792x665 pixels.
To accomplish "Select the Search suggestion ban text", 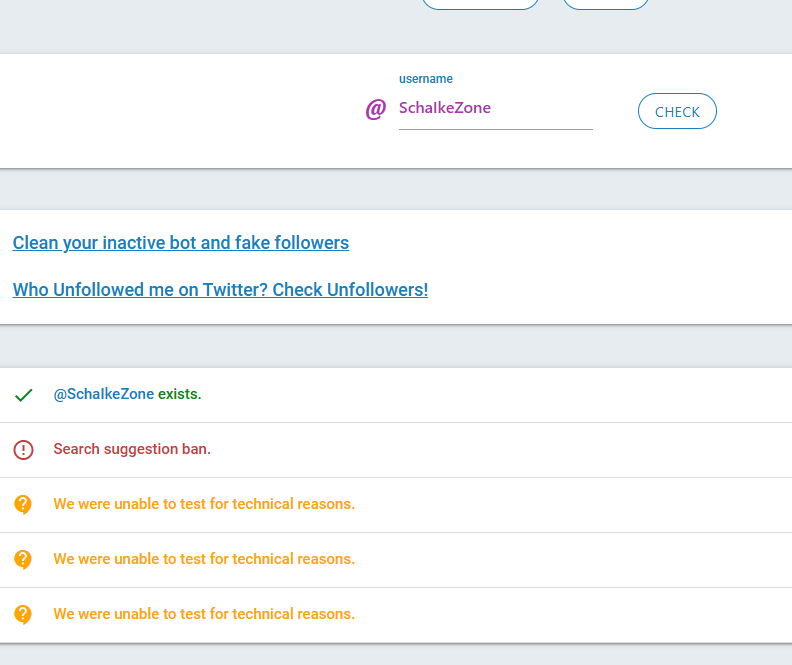I will click(x=132, y=449).
